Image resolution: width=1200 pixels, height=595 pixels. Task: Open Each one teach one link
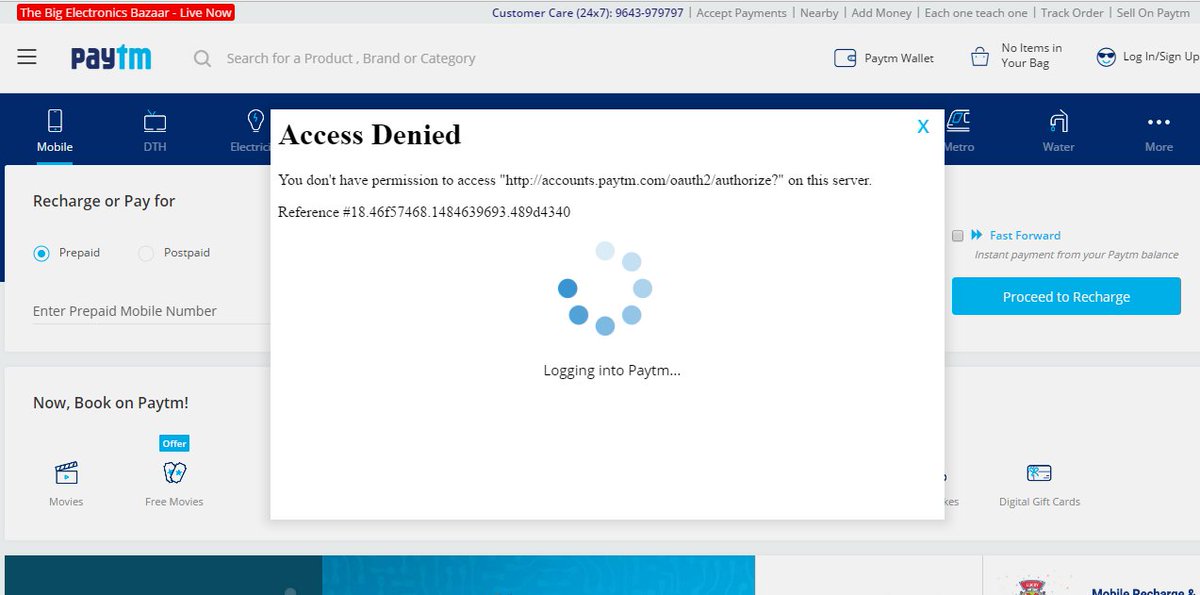click(x=976, y=13)
